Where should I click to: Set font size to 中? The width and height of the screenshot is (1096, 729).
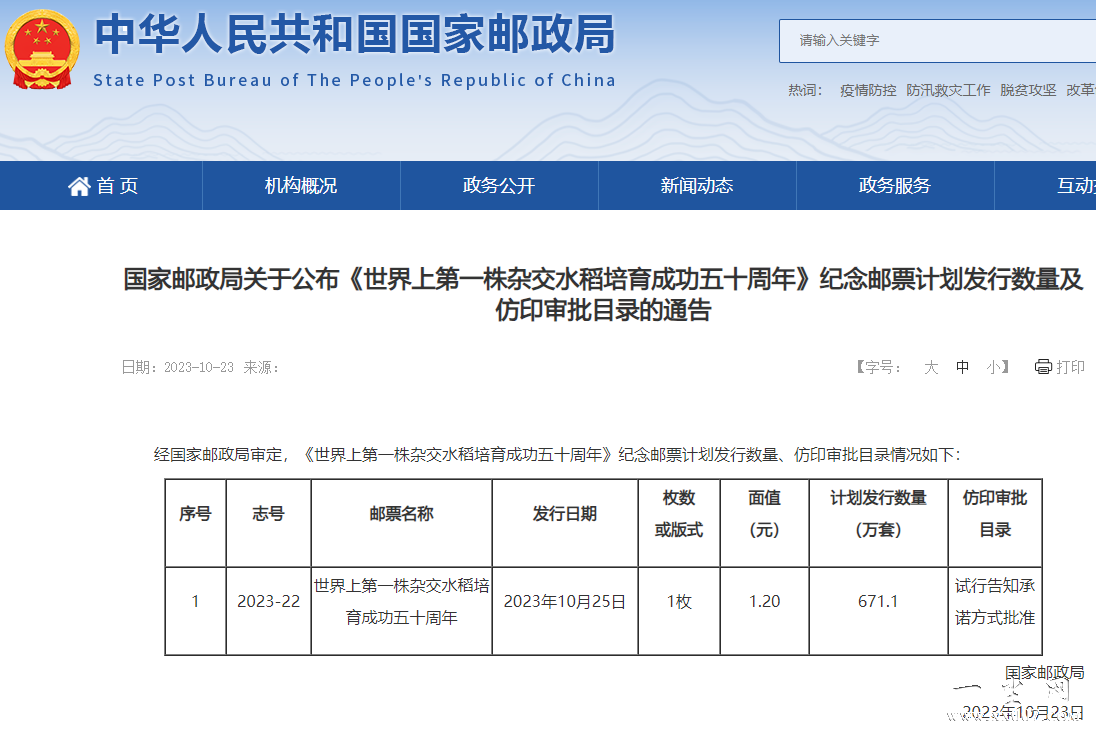click(962, 367)
